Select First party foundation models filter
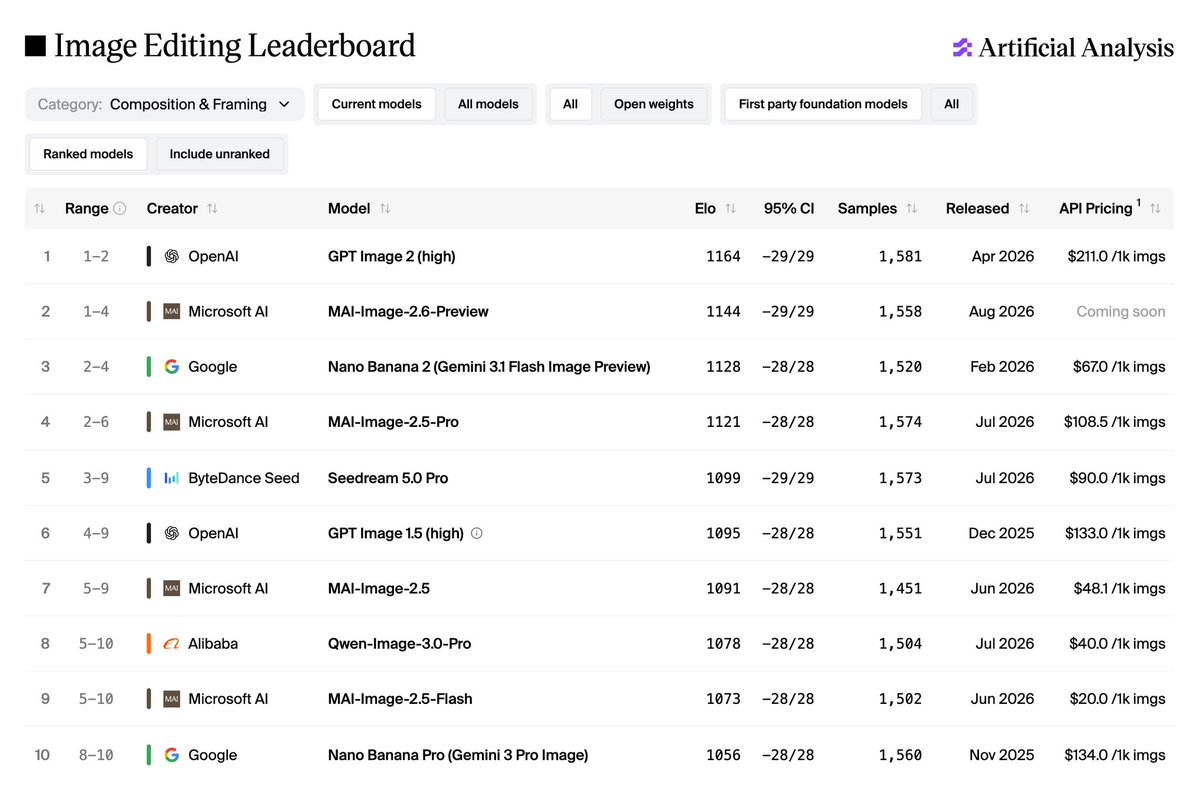 (823, 104)
